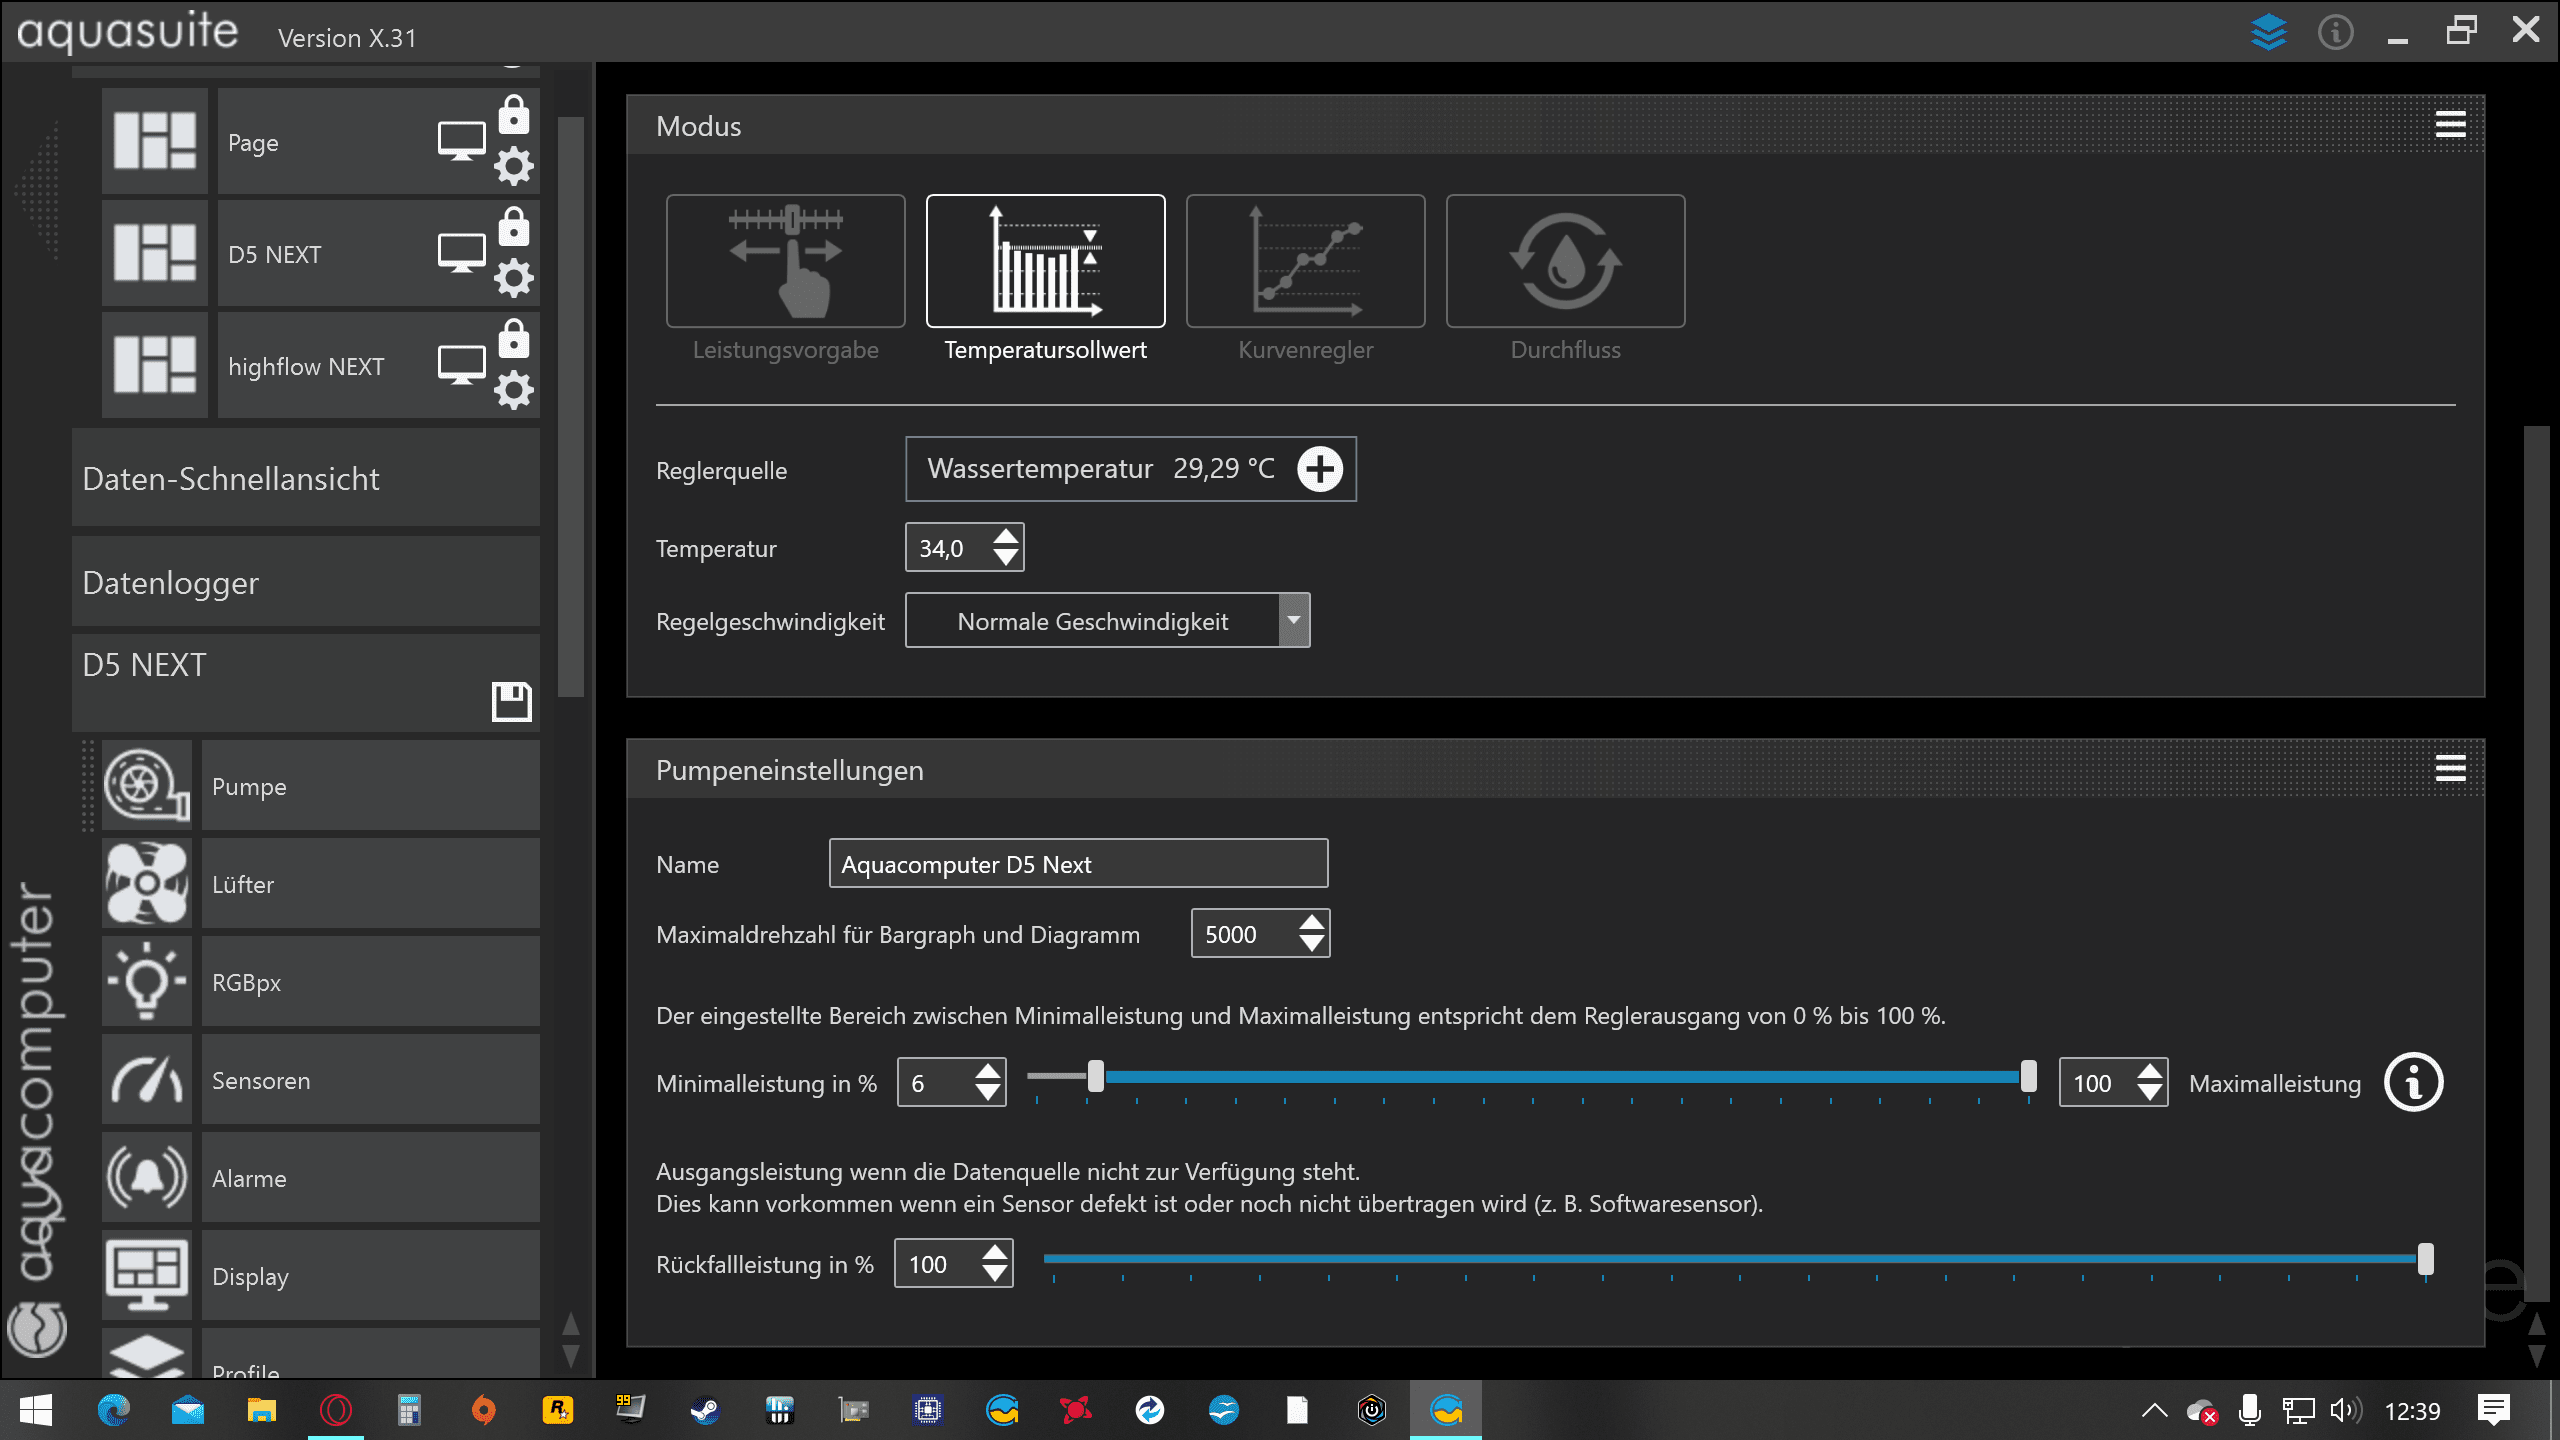
Task: Increase Maximaldrehzahl value
Action: (1312, 923)
